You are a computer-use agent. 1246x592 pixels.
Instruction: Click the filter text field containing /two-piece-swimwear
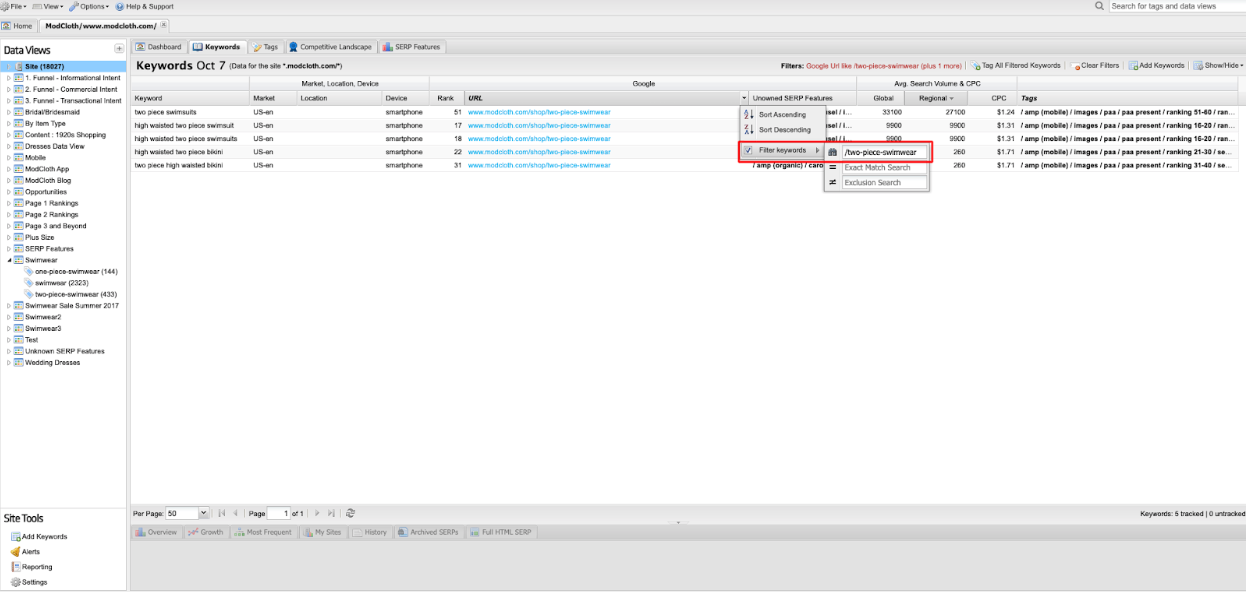(x=885, y=152)
